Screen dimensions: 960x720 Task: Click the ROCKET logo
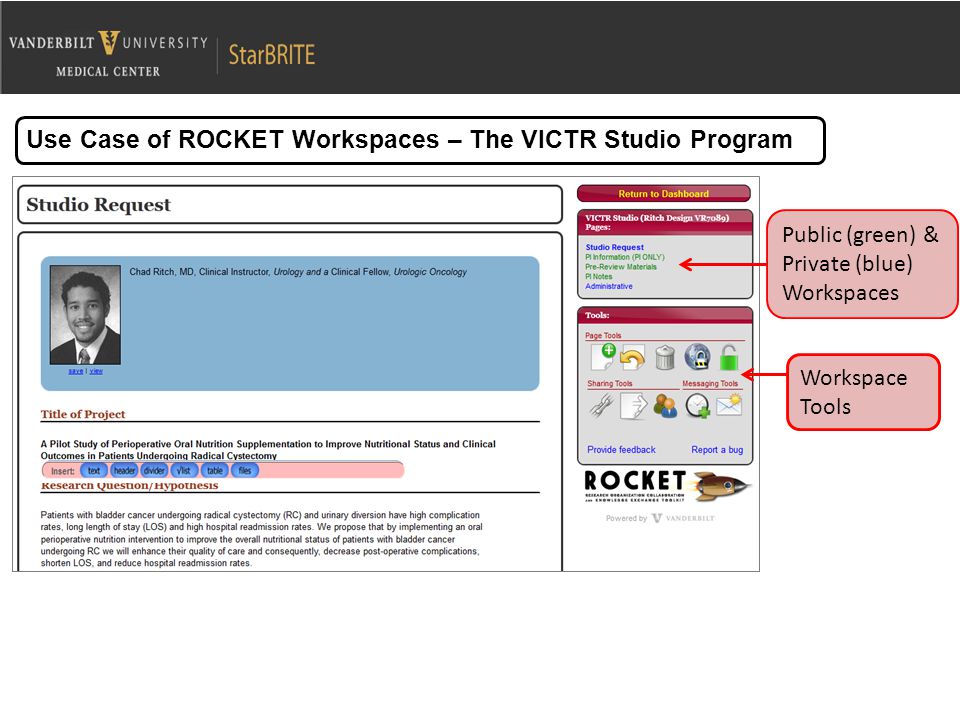tap(666, 486)
